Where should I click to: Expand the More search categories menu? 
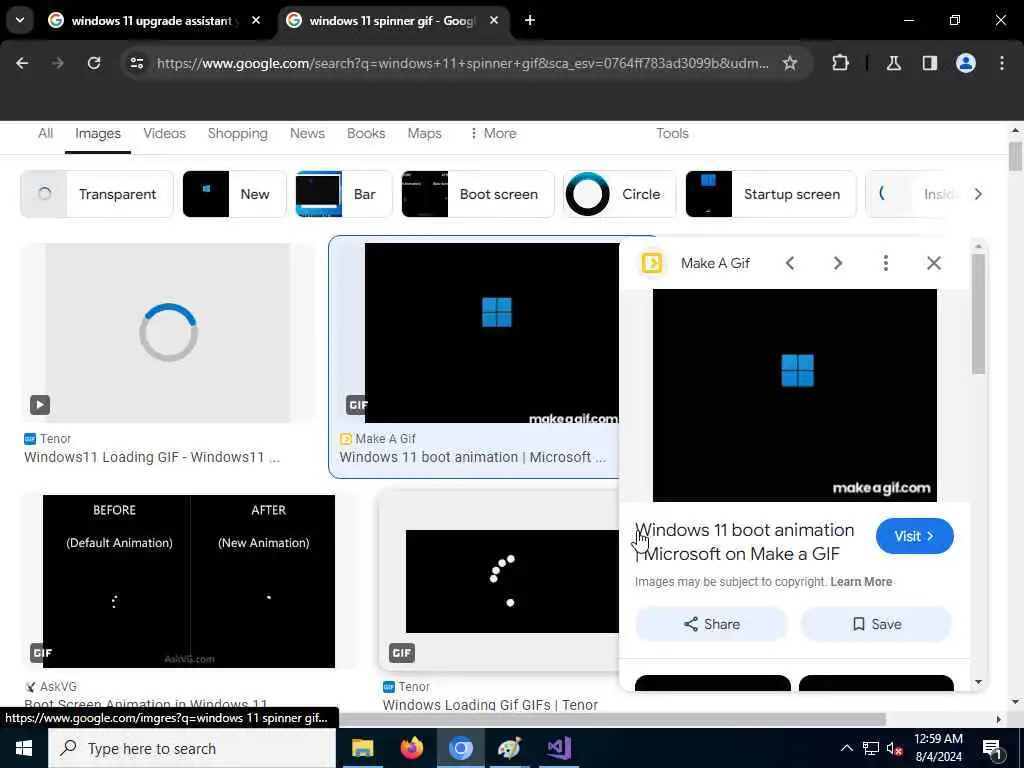[493, 133]
